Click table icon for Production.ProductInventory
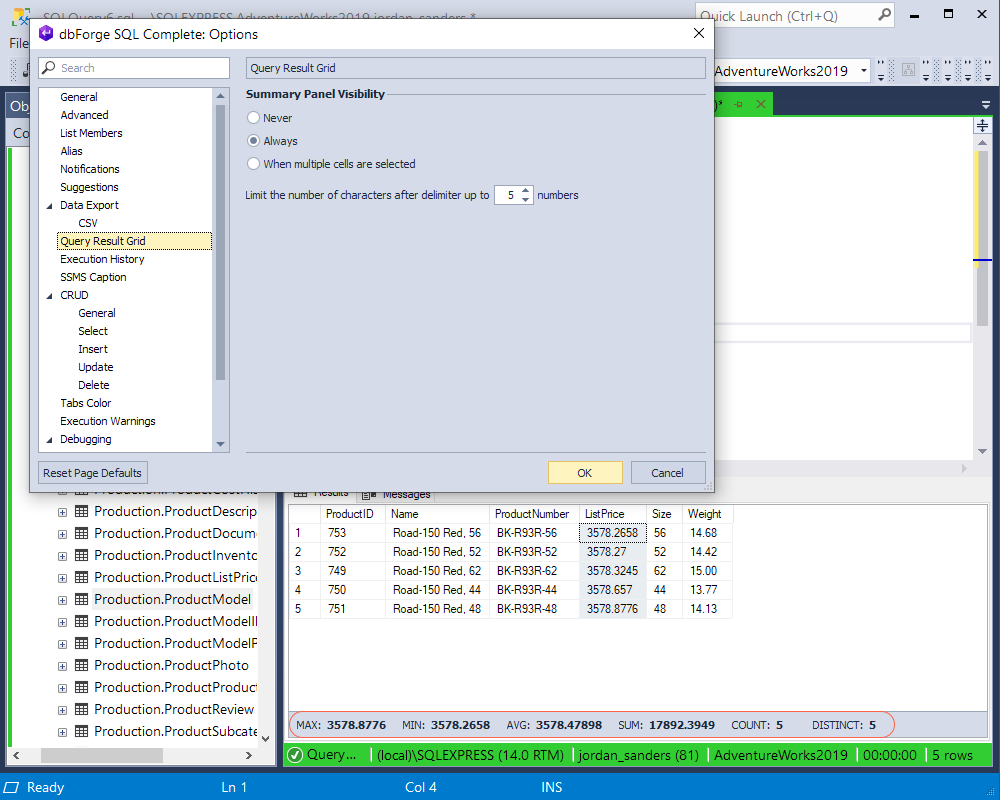The image size is (1000, 800). [x=82, y=556]
